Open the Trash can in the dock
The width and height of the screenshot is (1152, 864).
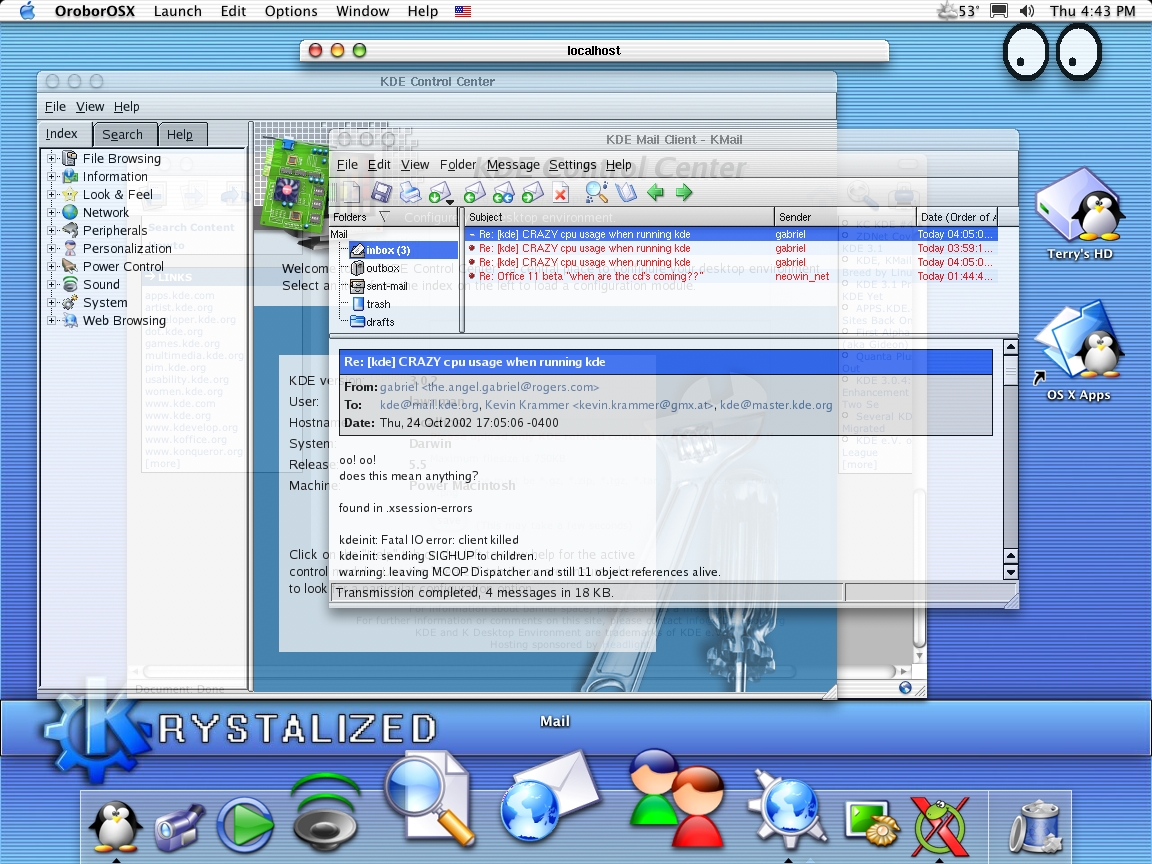[x=1035, y=827]
